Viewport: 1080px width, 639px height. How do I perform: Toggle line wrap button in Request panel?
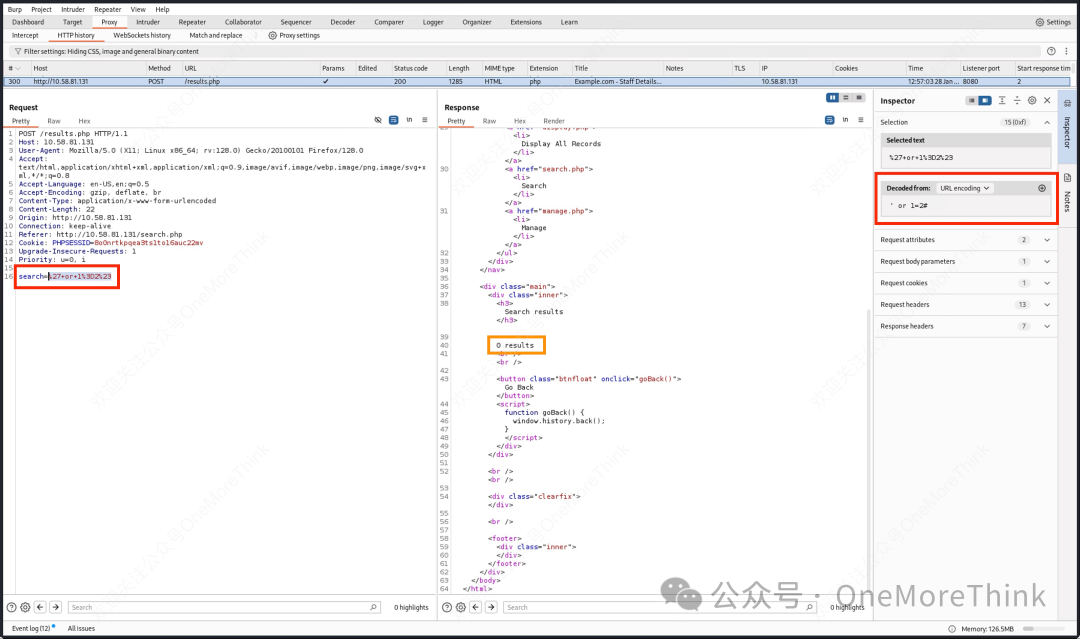pos(393,120)
